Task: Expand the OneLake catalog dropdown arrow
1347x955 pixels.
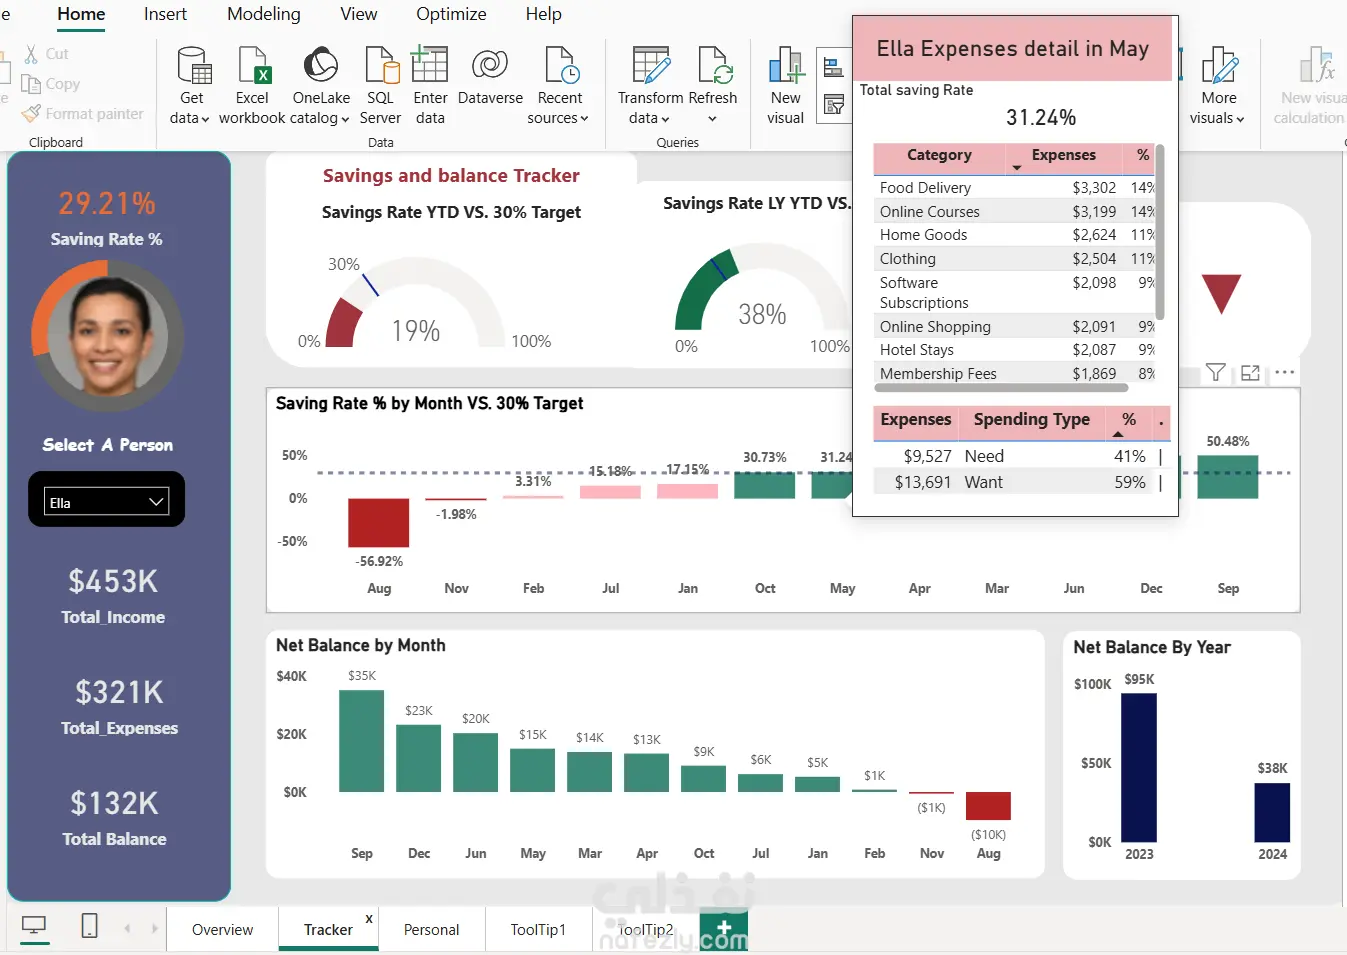Action: click(x=345, y=119)
